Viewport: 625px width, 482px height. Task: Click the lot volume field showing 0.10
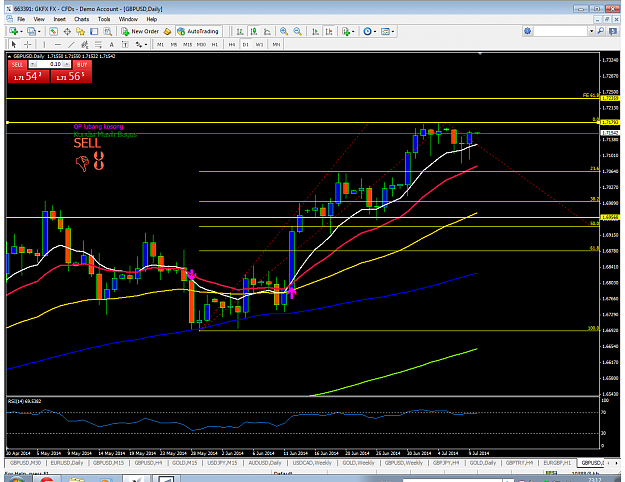tap(50, 64)
